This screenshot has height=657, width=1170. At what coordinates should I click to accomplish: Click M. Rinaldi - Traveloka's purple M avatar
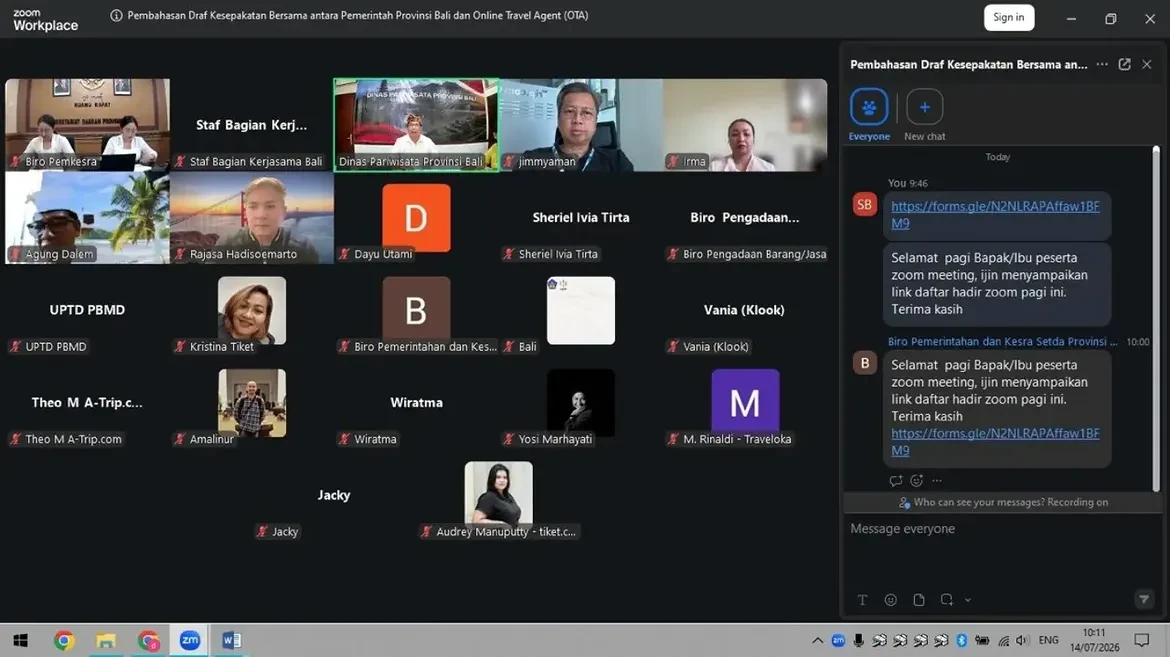click(745, 402)
